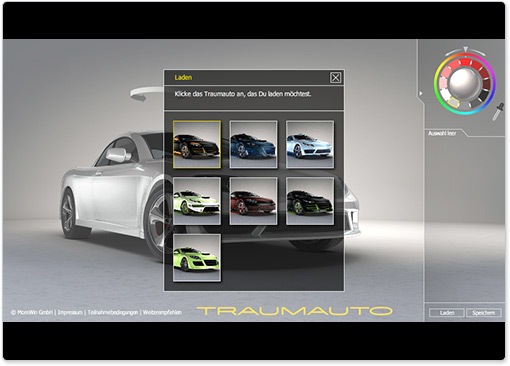Collapse the color panel with side arrow
Image resolution: width=510 pixels, height=366 pixels.
click(x=421, y=93)
